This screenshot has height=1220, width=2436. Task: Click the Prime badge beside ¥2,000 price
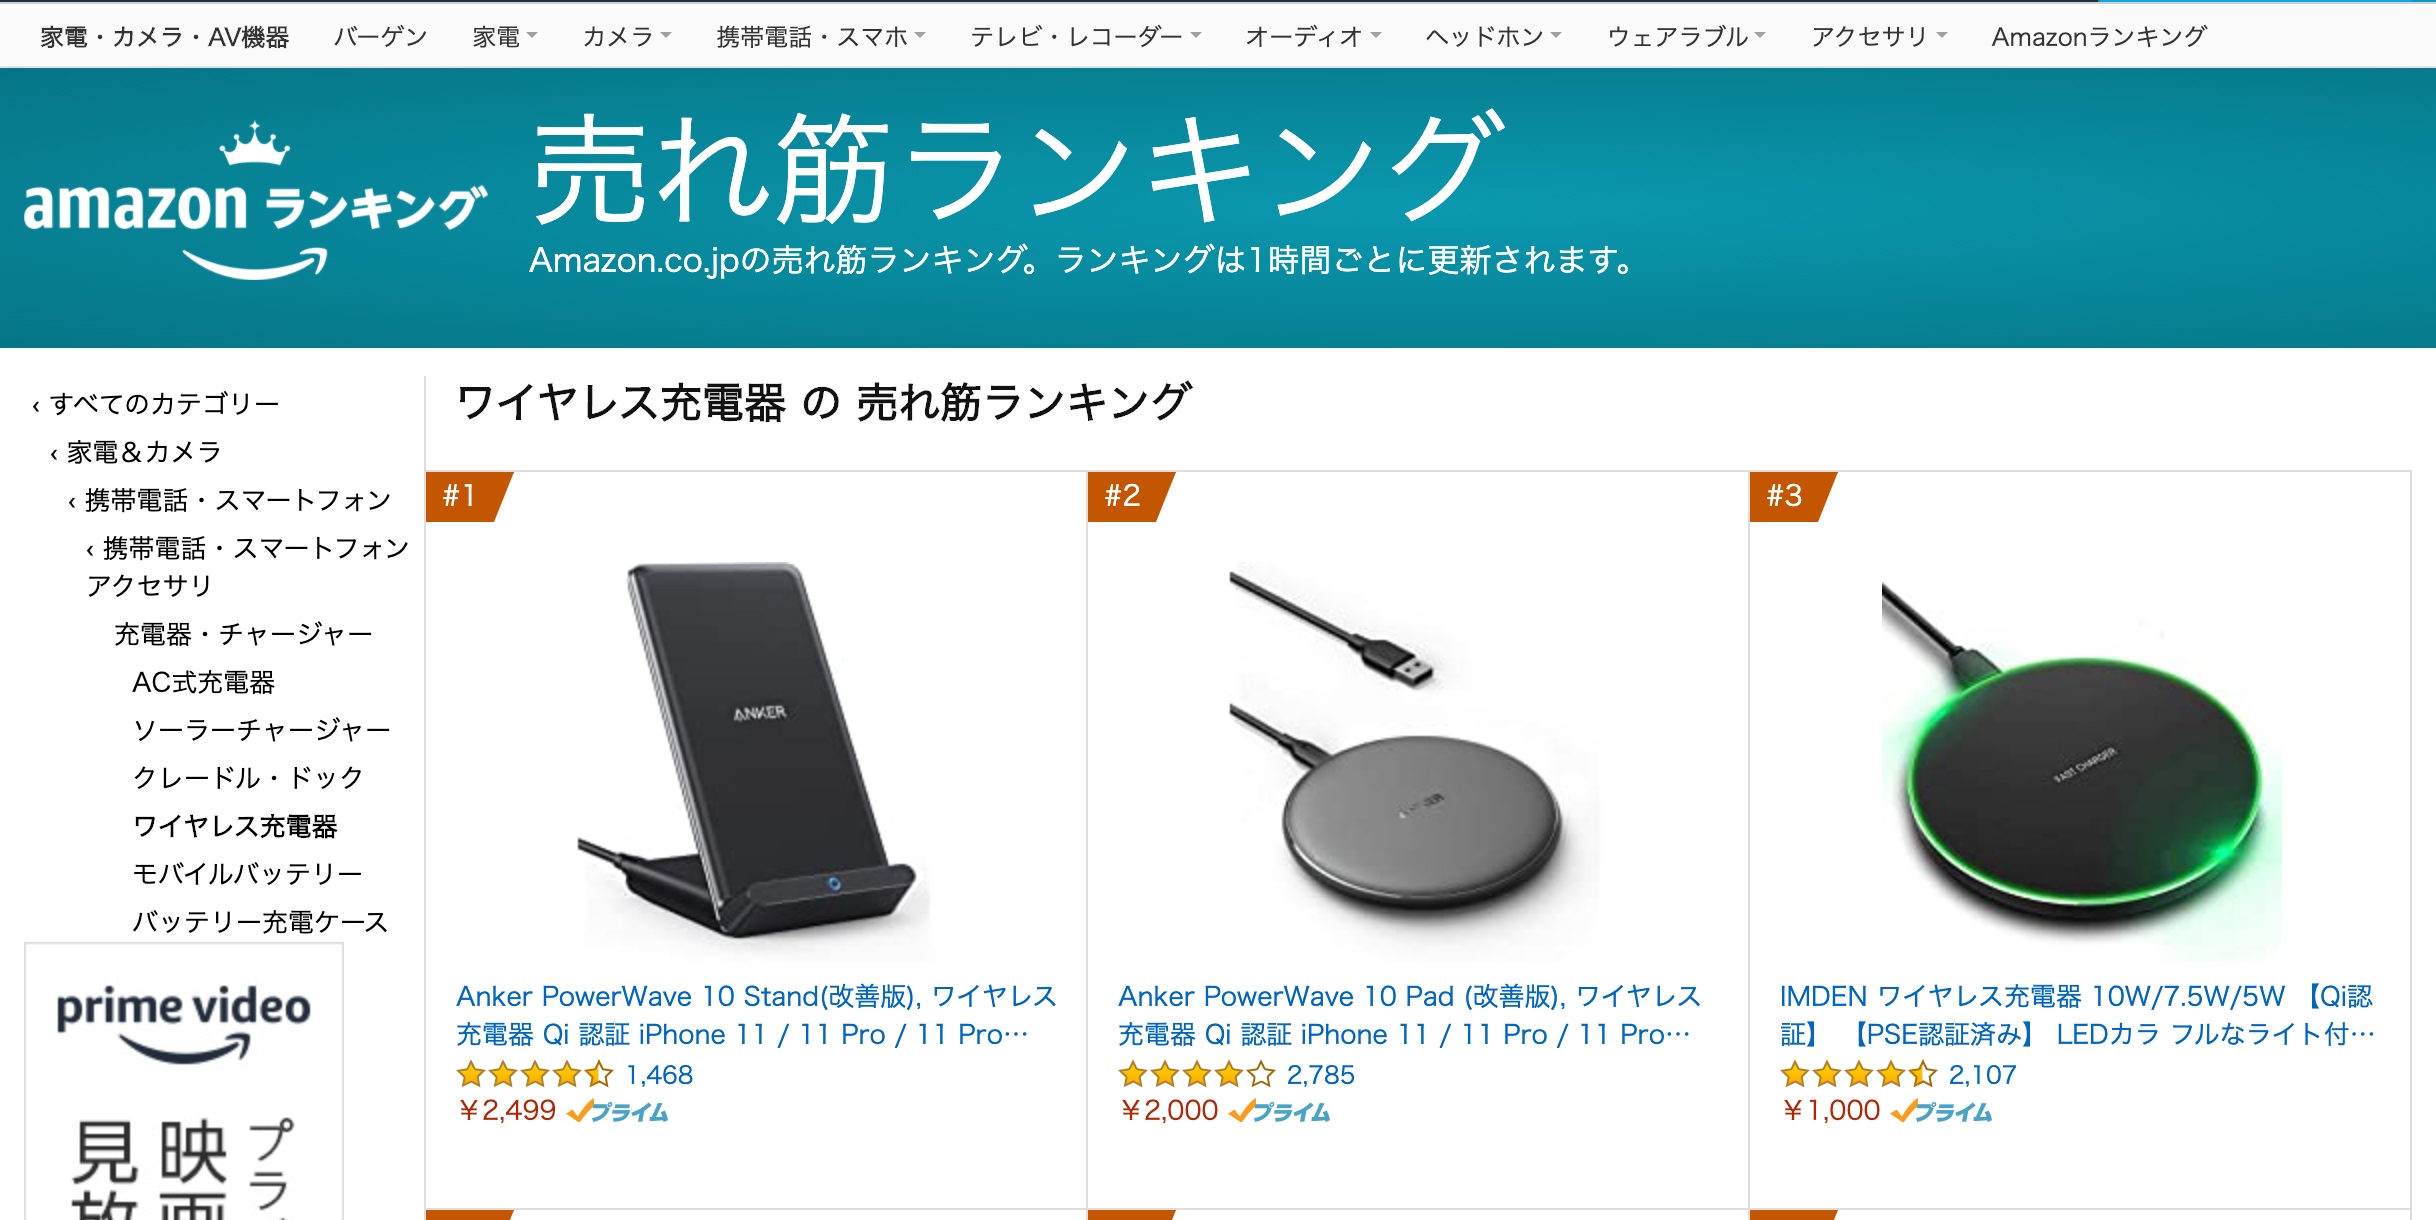click(x=1279, y=1111)
